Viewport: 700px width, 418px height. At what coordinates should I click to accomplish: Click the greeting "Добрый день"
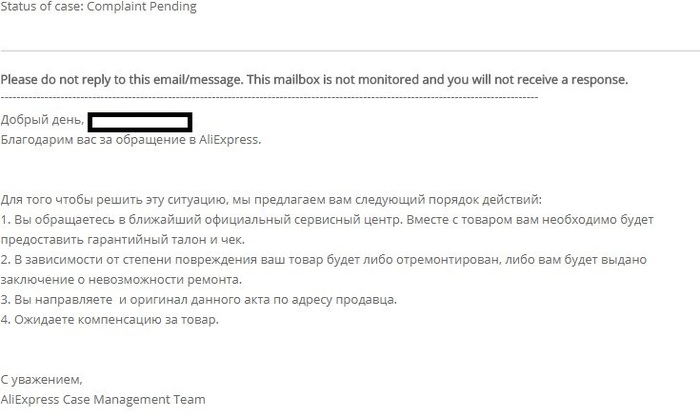click(x=41, y=121)
